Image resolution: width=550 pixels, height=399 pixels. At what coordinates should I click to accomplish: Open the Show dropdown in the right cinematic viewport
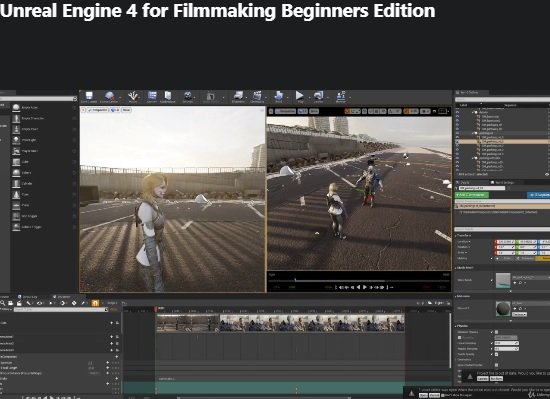pyautogui.click(x=314, y=111)
